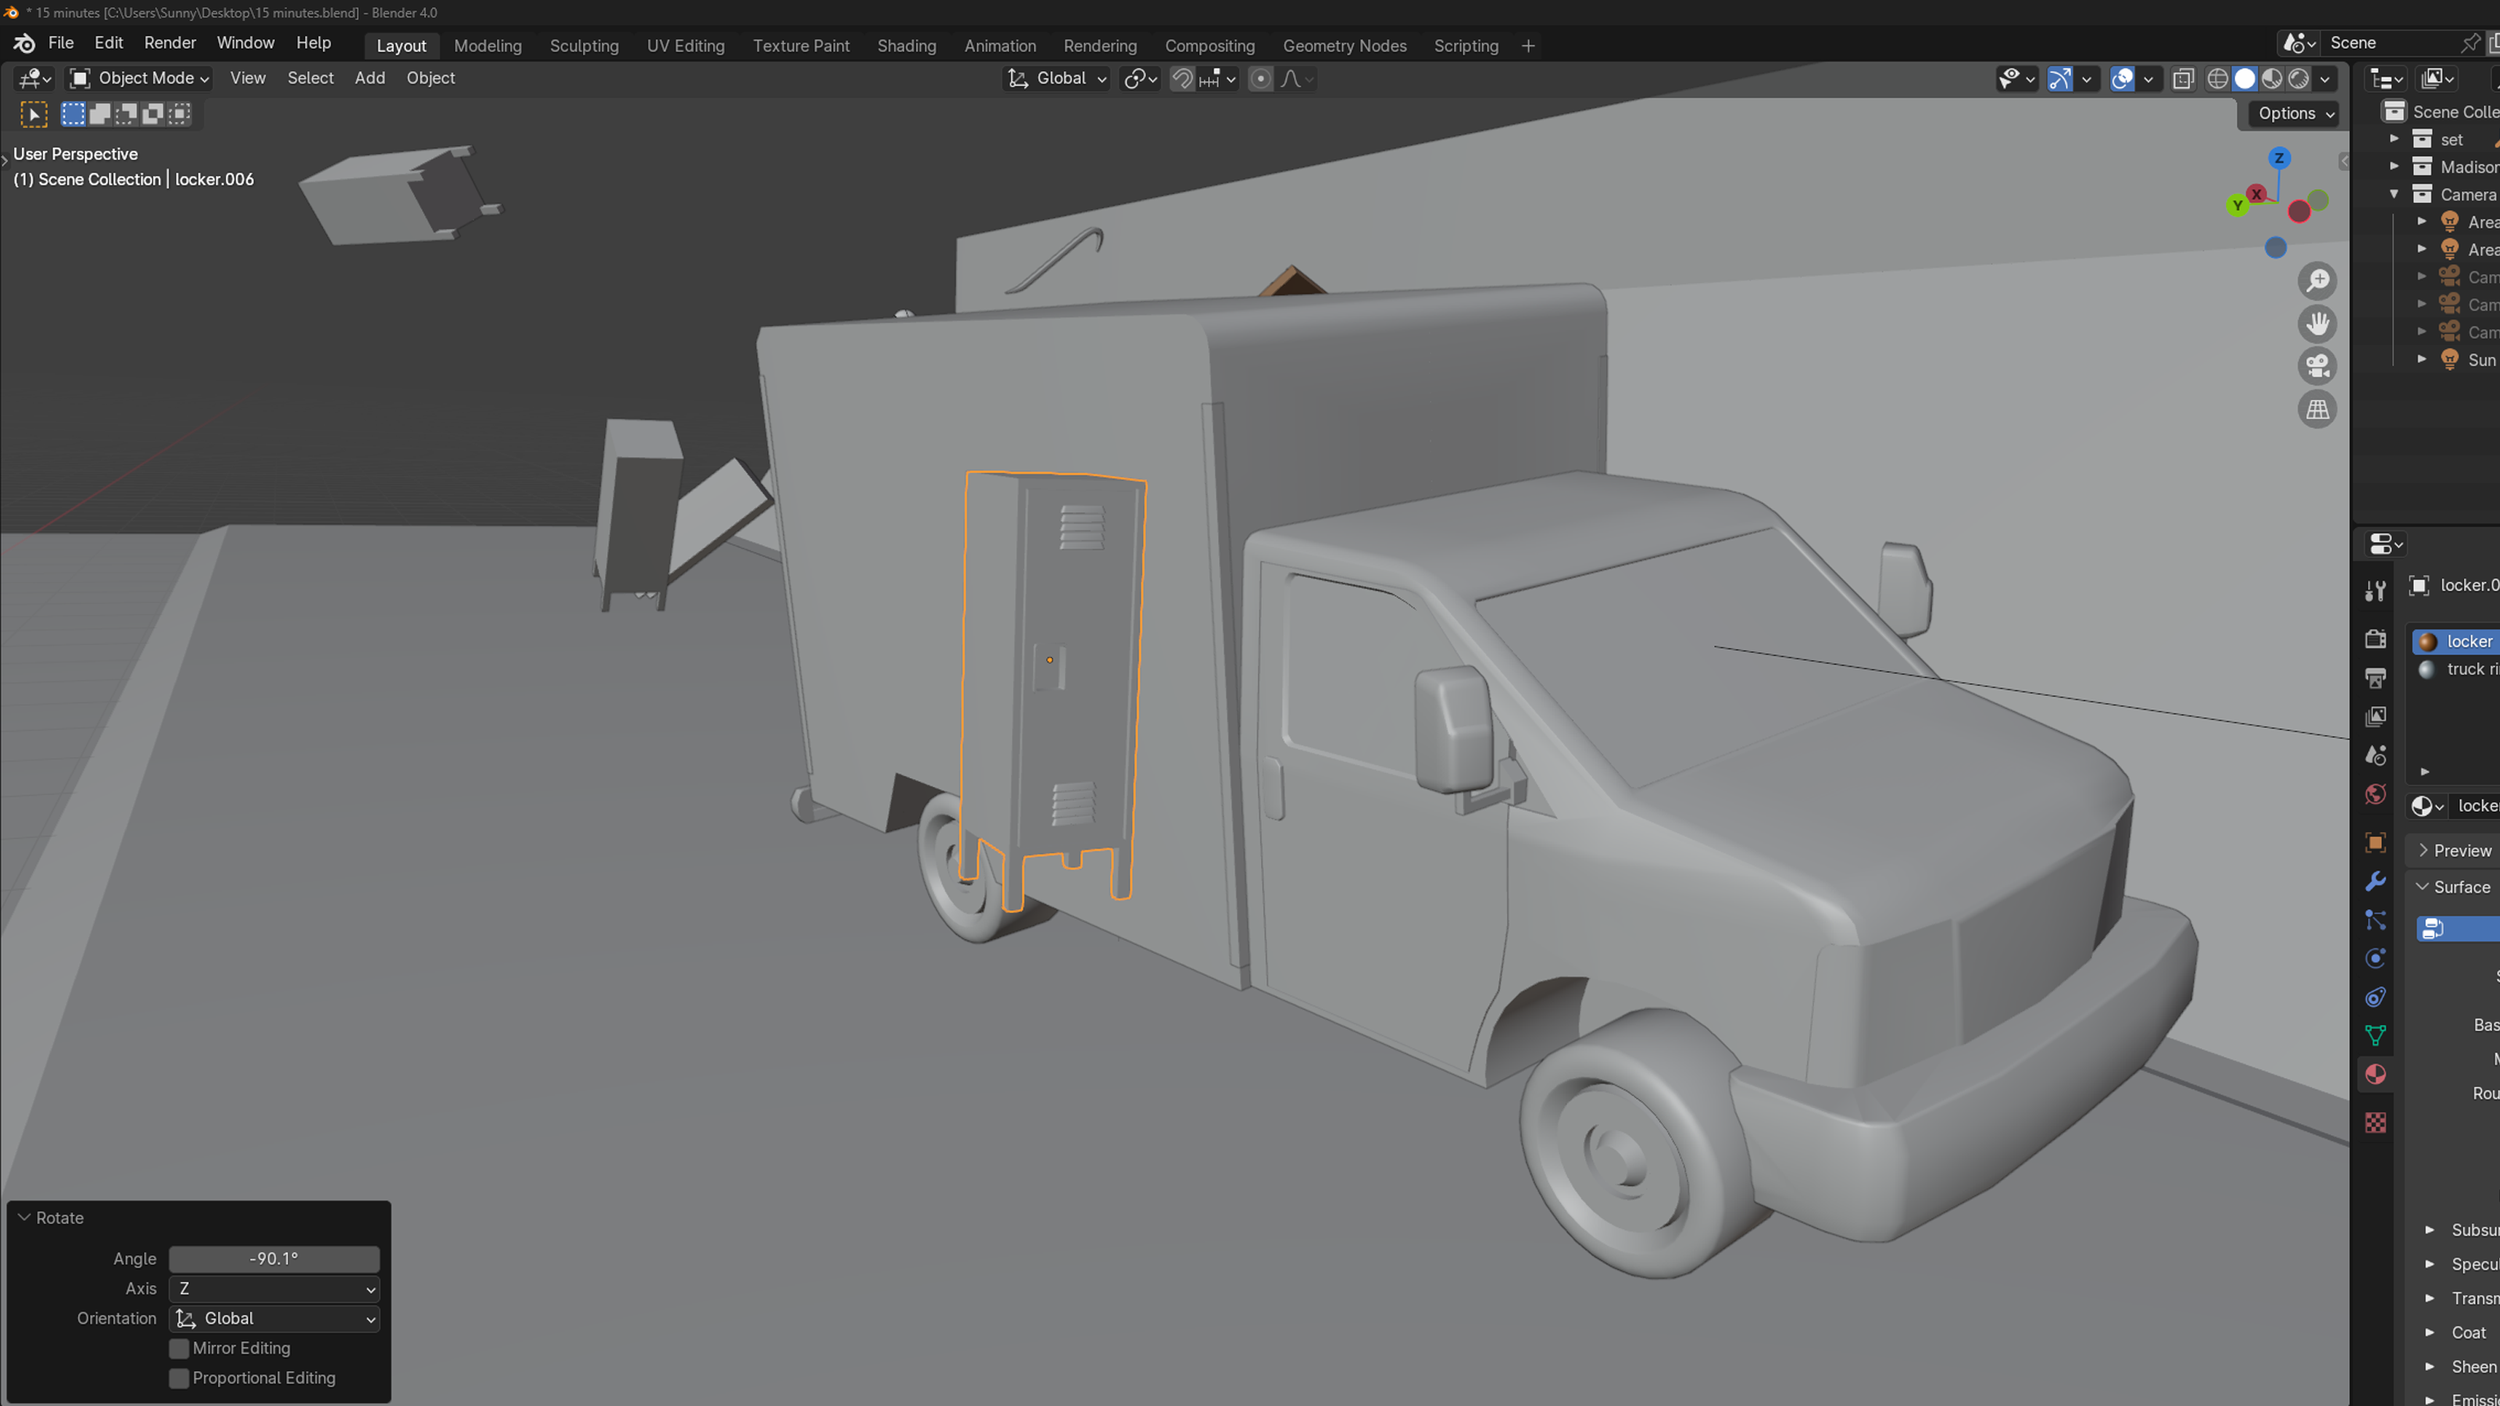Toggle snapping magnet
Screen dimensions: 2500x1406
point(1182,79)
